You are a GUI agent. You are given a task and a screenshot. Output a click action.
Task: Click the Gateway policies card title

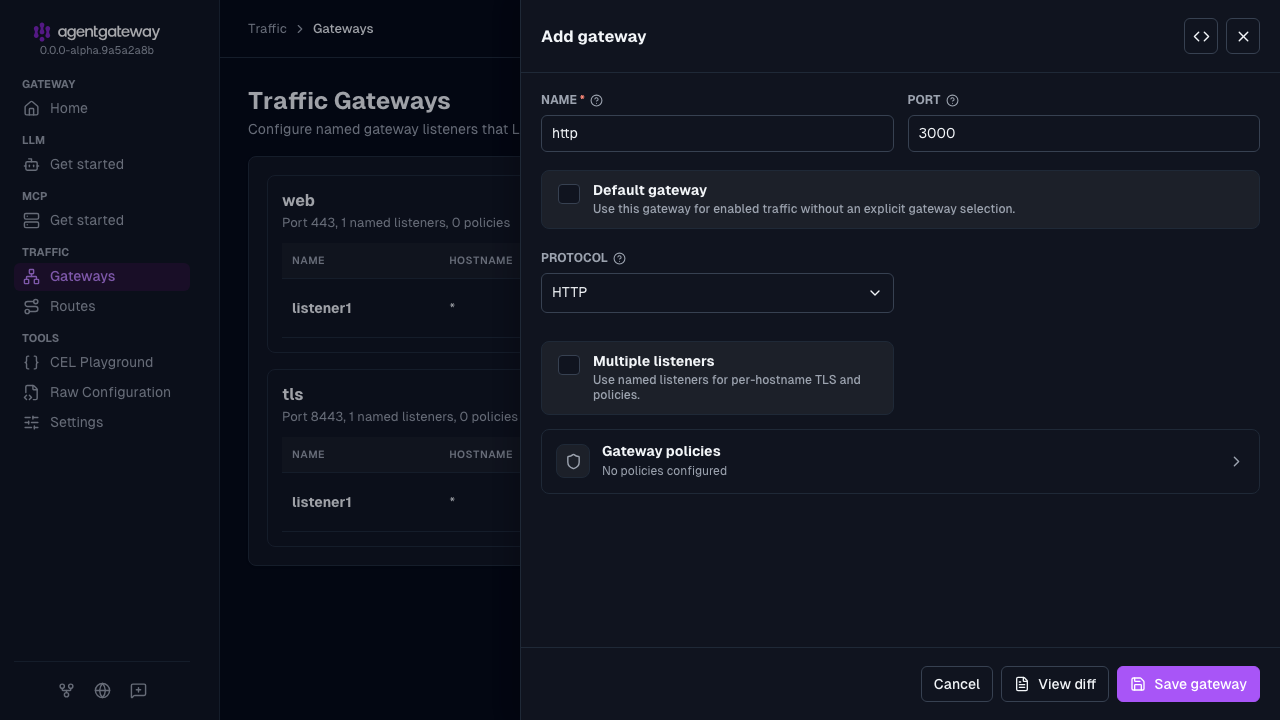pyautogui.click(x=661, y=451)
